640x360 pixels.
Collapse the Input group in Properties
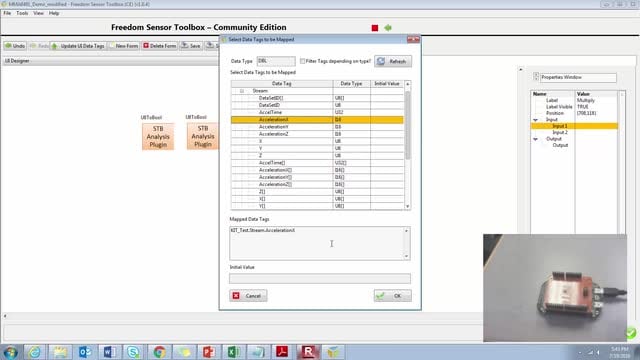pos(536,120)
